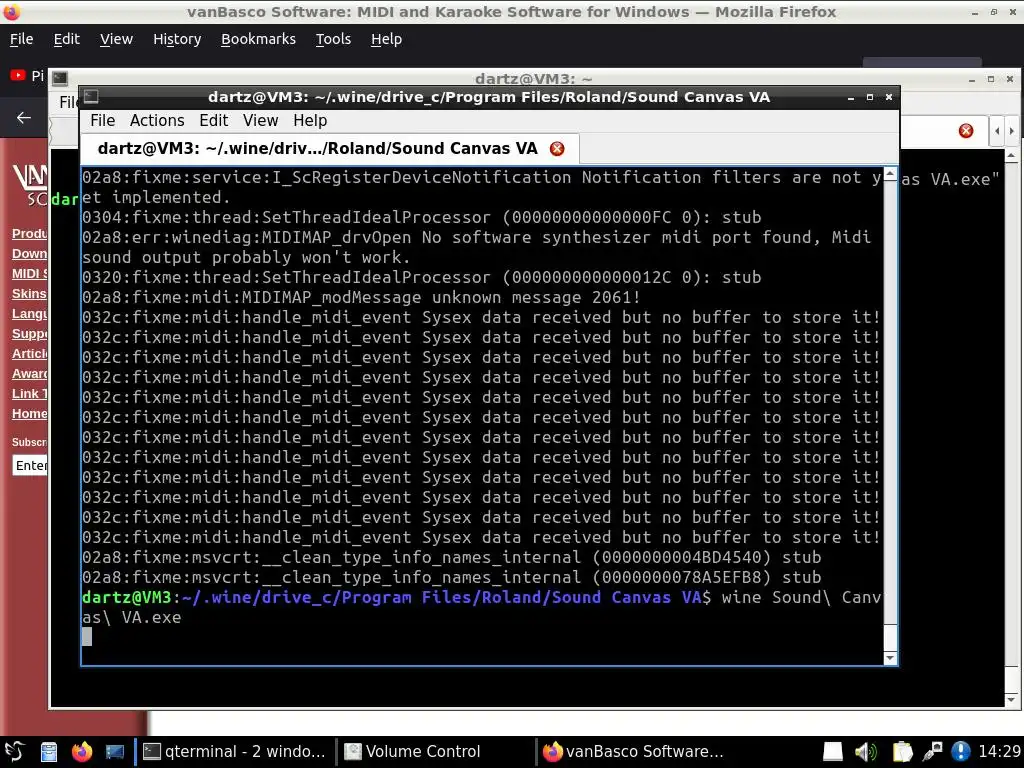1024x768 pixels.
Task: Switch to qterminal taskbar button
Action: [234, 752]
